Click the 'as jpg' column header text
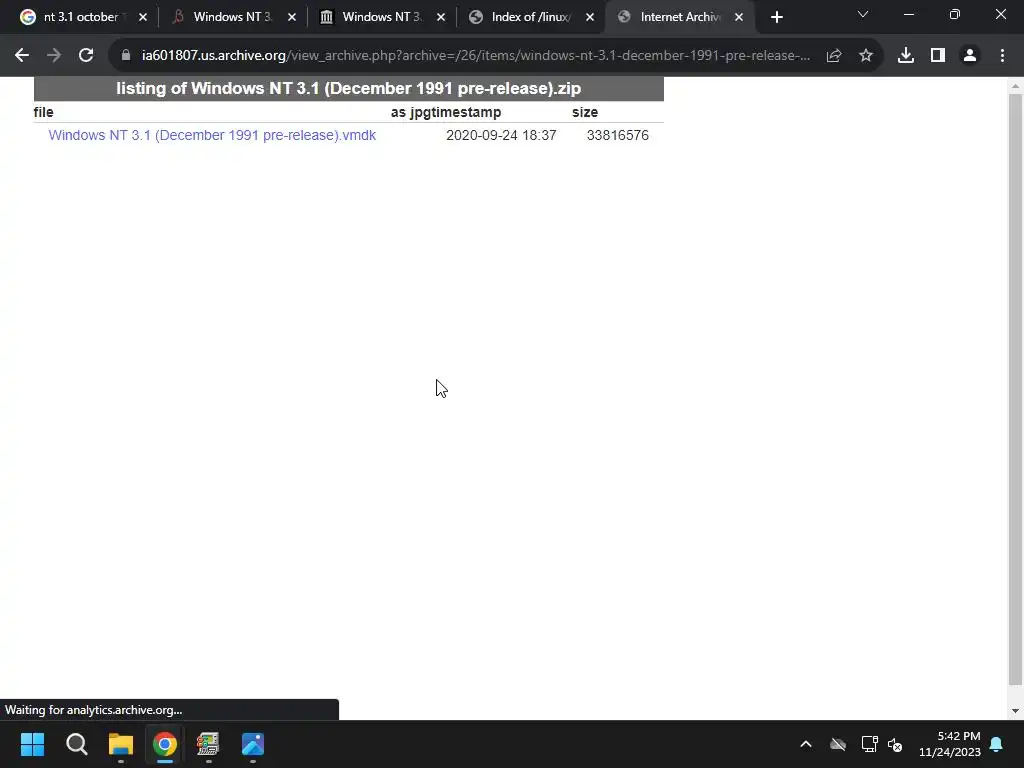1024x768 pixels. click(411, 112)
